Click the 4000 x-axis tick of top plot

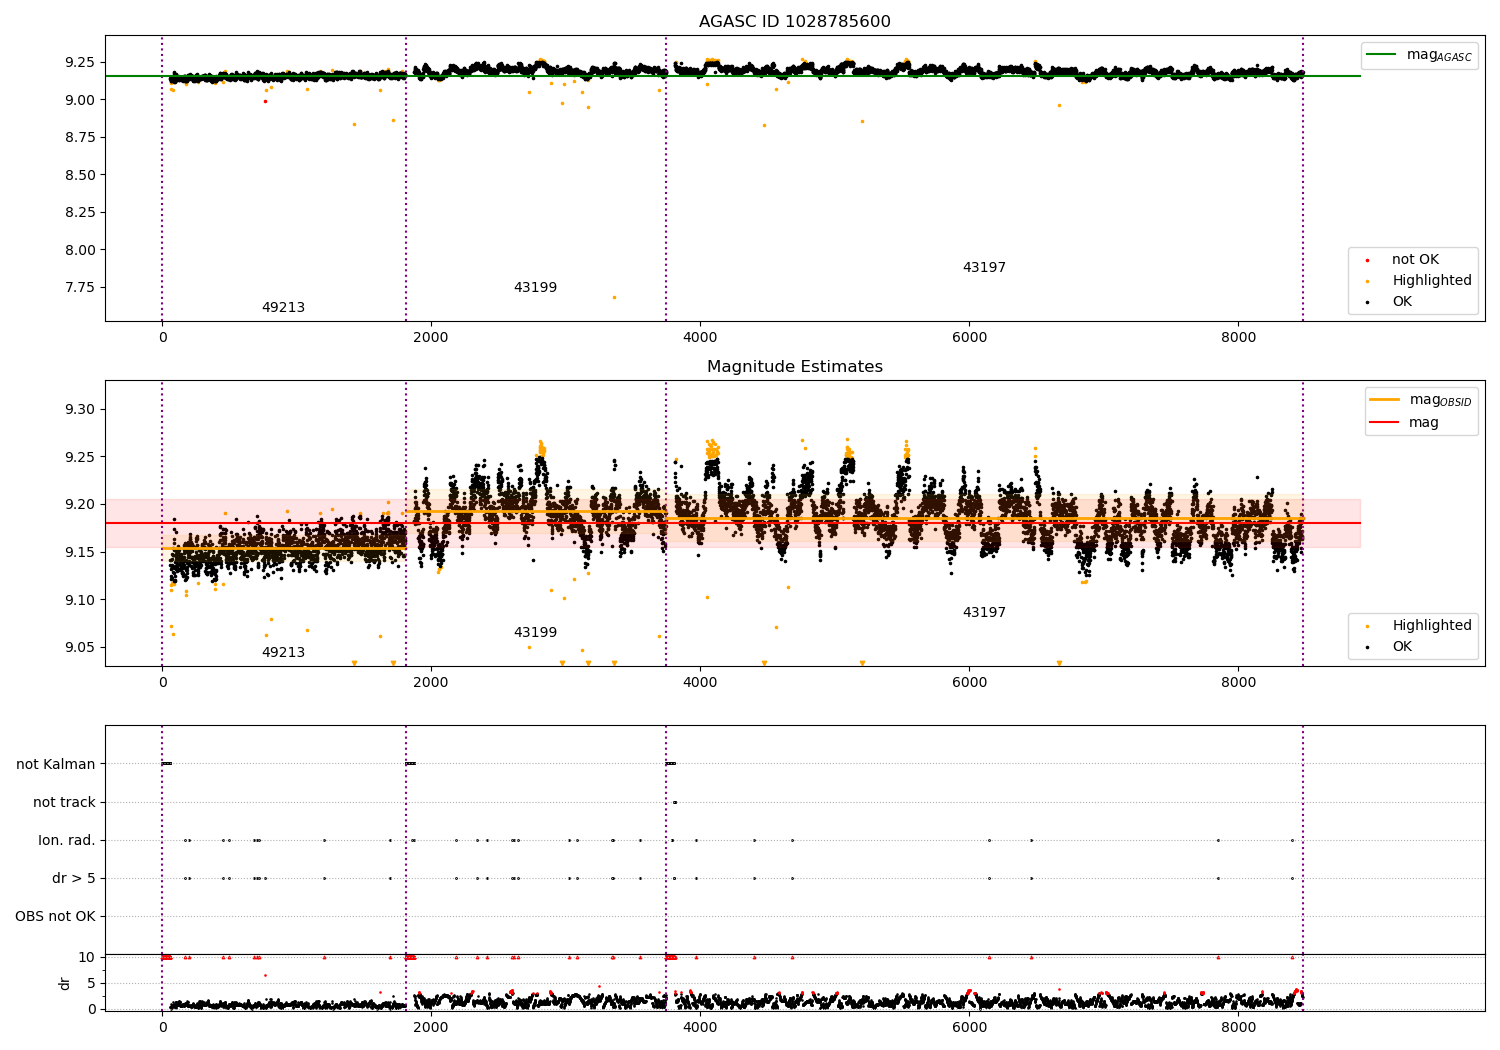pos(700,338)
